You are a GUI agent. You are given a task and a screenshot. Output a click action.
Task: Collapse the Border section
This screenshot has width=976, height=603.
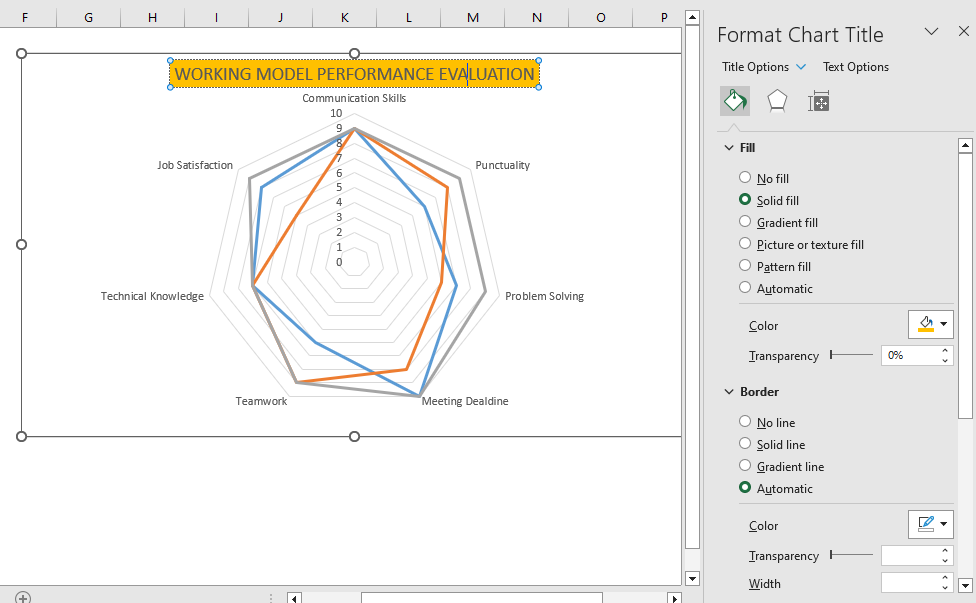coord(729,391)
